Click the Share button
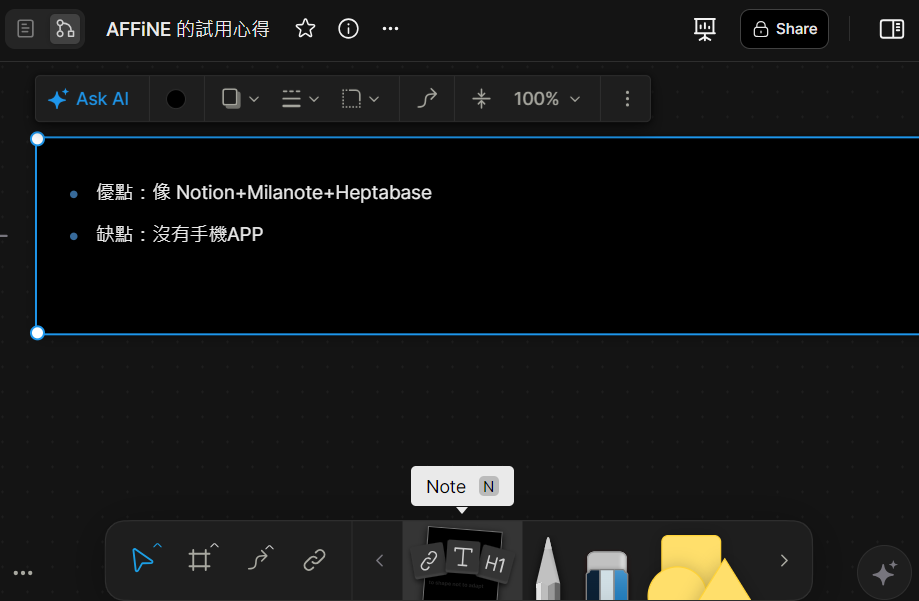 tap(784, 29)
